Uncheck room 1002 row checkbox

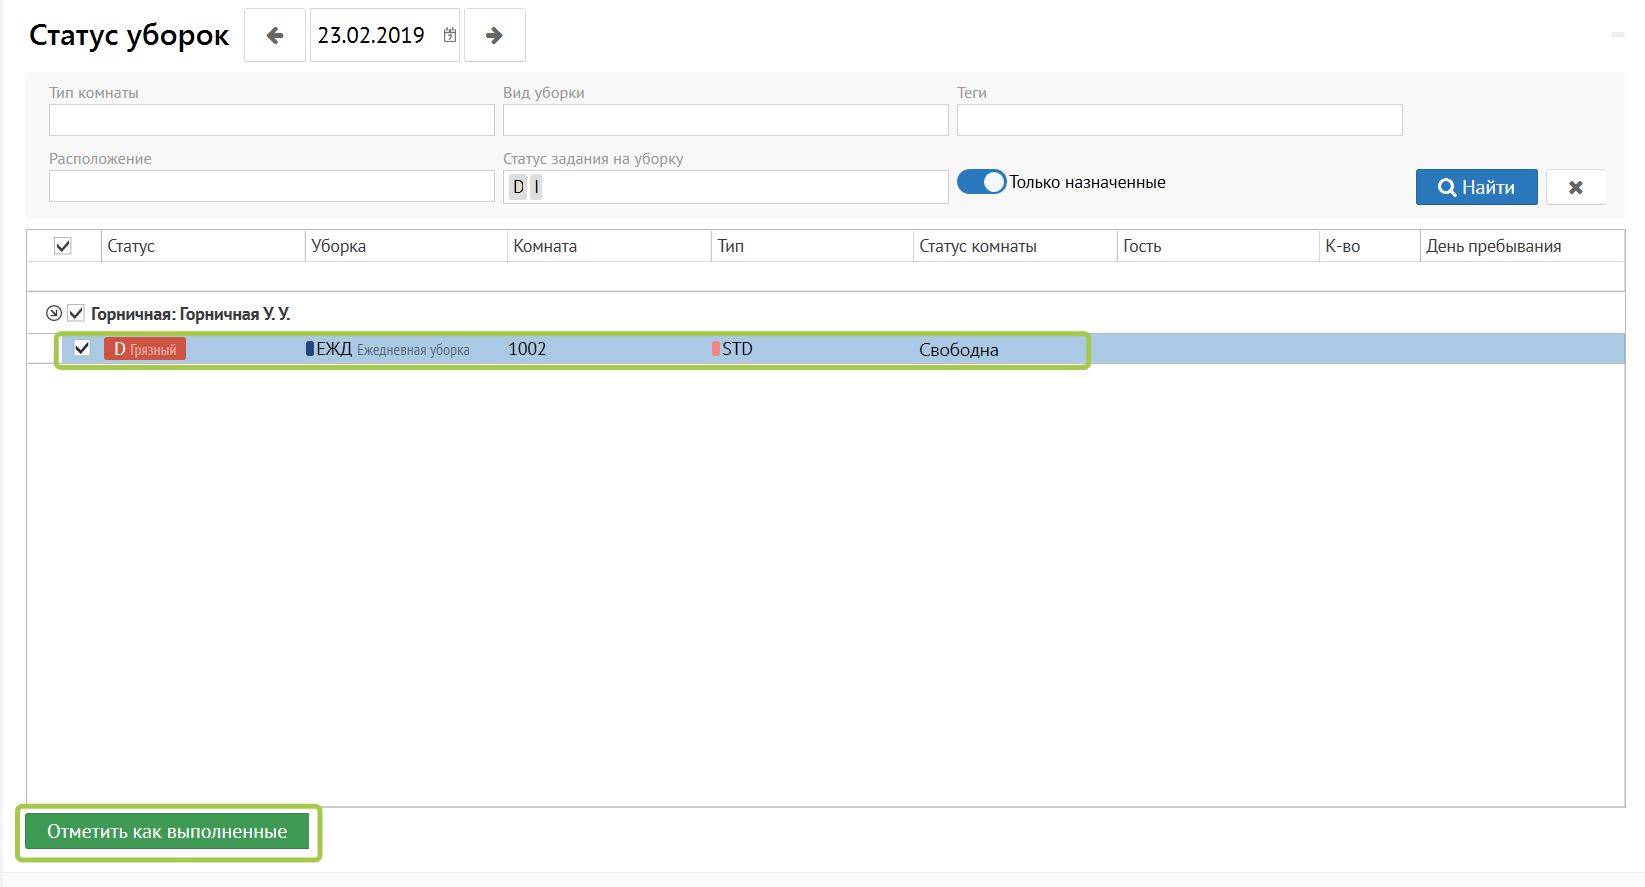tap(82, 348)
